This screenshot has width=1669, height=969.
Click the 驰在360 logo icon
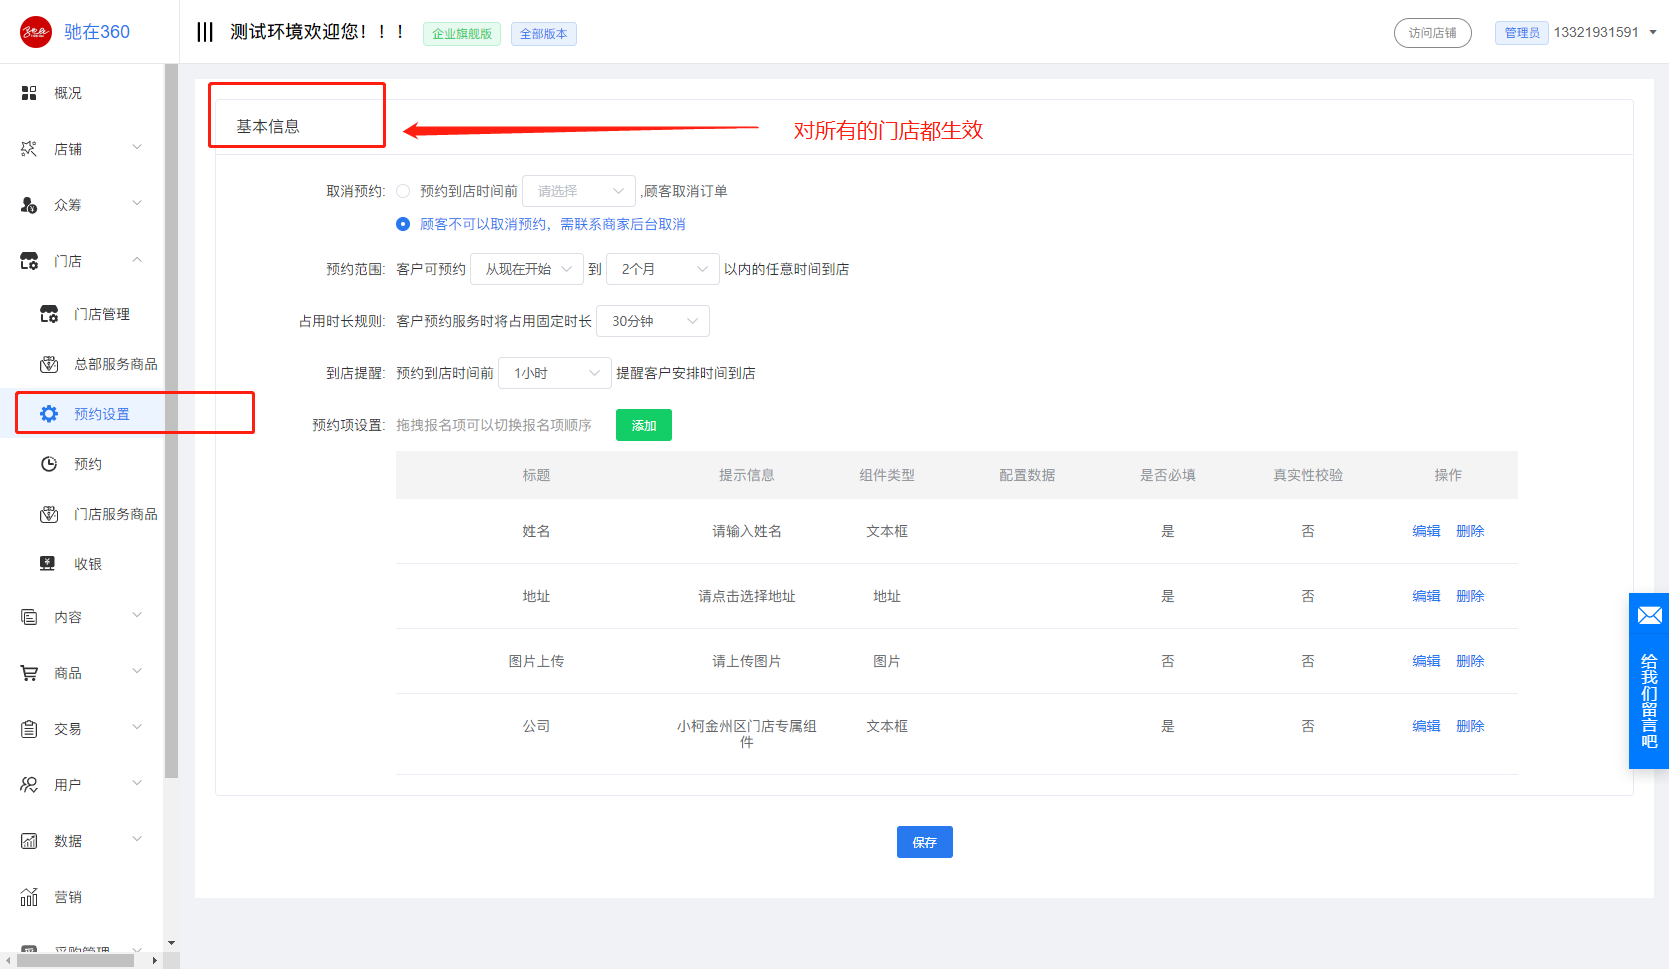36,32
